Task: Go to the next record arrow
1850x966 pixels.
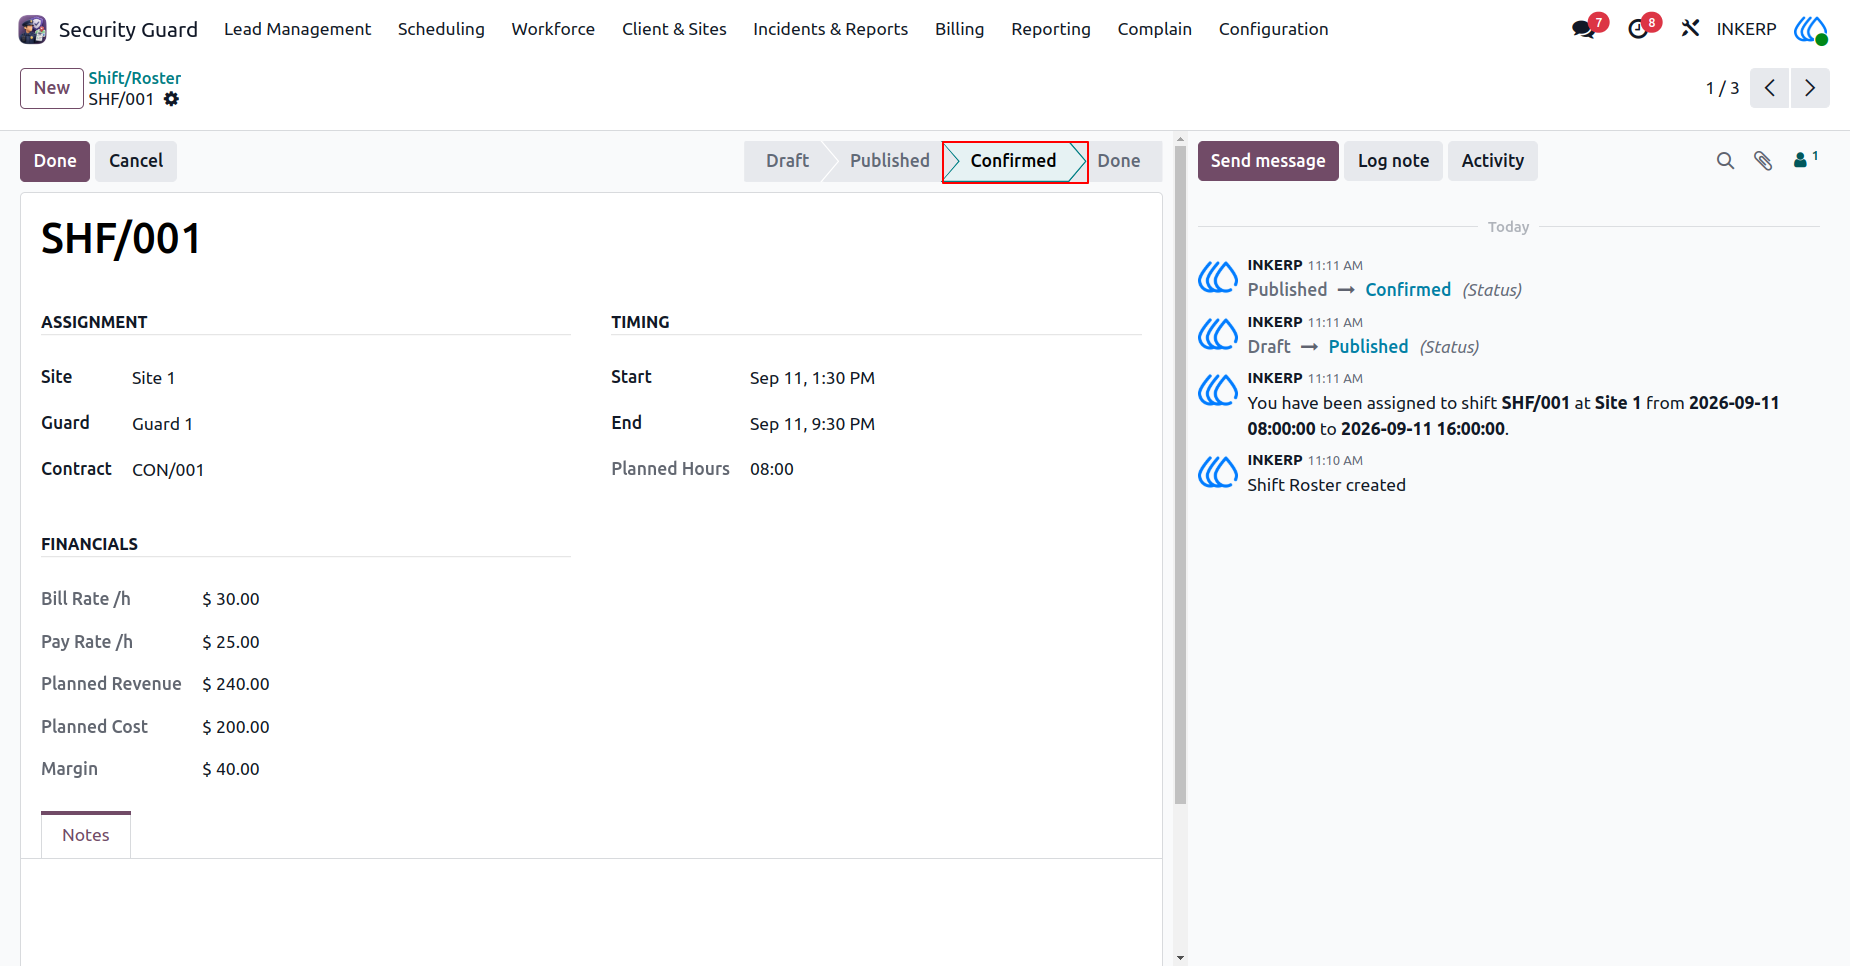Action: tap(1810, 88)
